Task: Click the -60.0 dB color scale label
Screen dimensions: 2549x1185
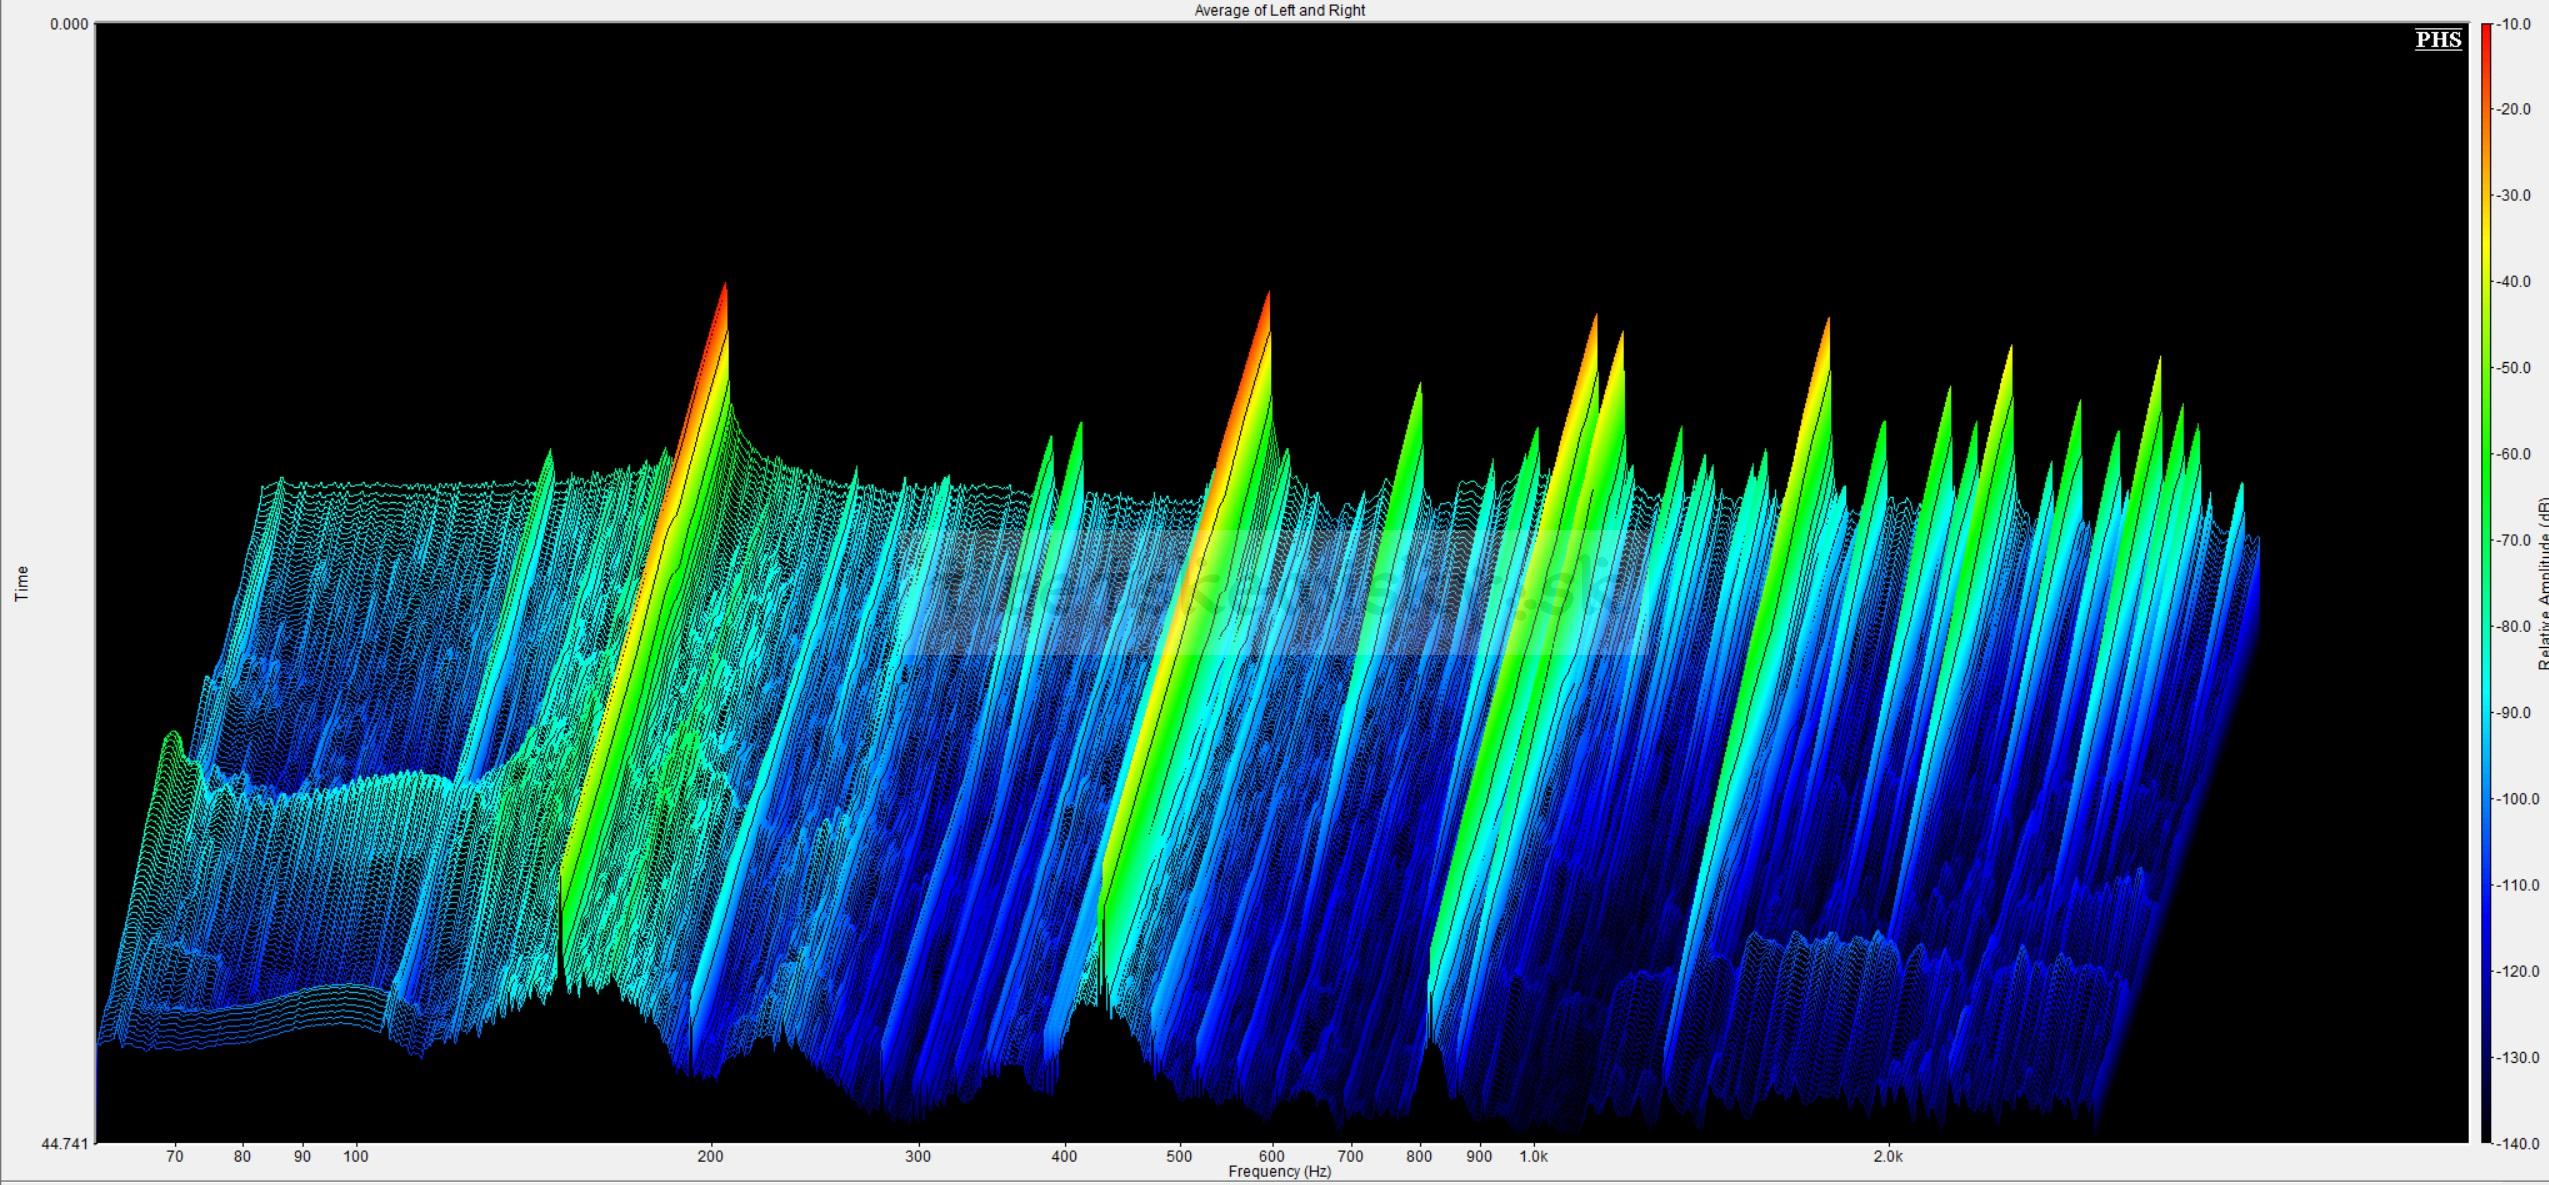Action: 2516,454
